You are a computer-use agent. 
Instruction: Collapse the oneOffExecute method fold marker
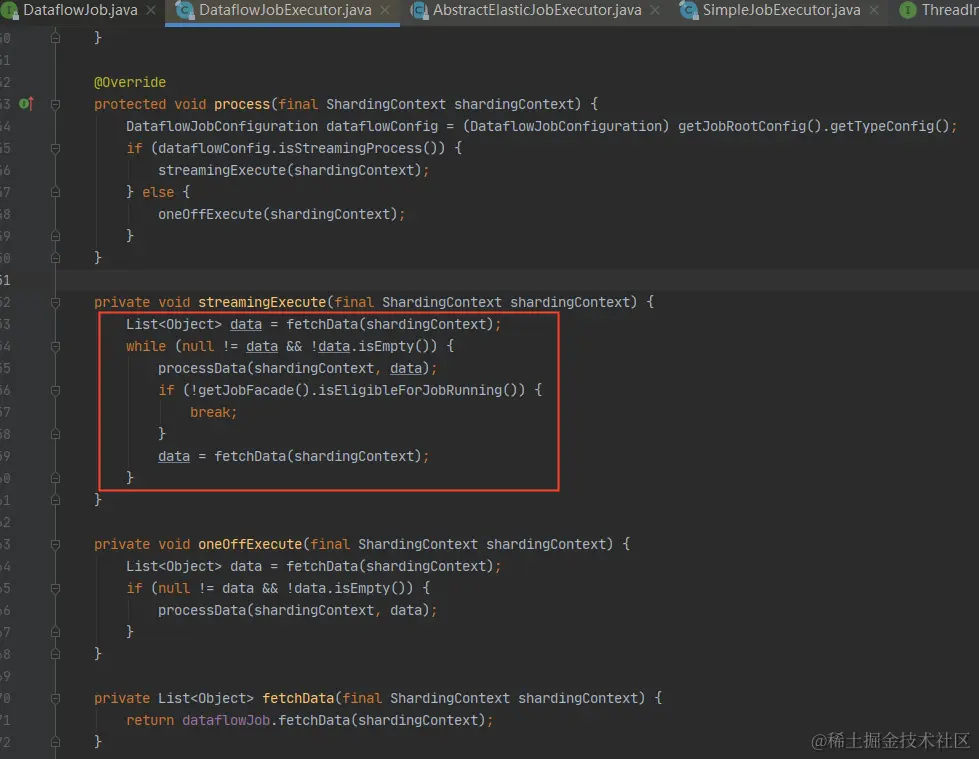(55, 544)
